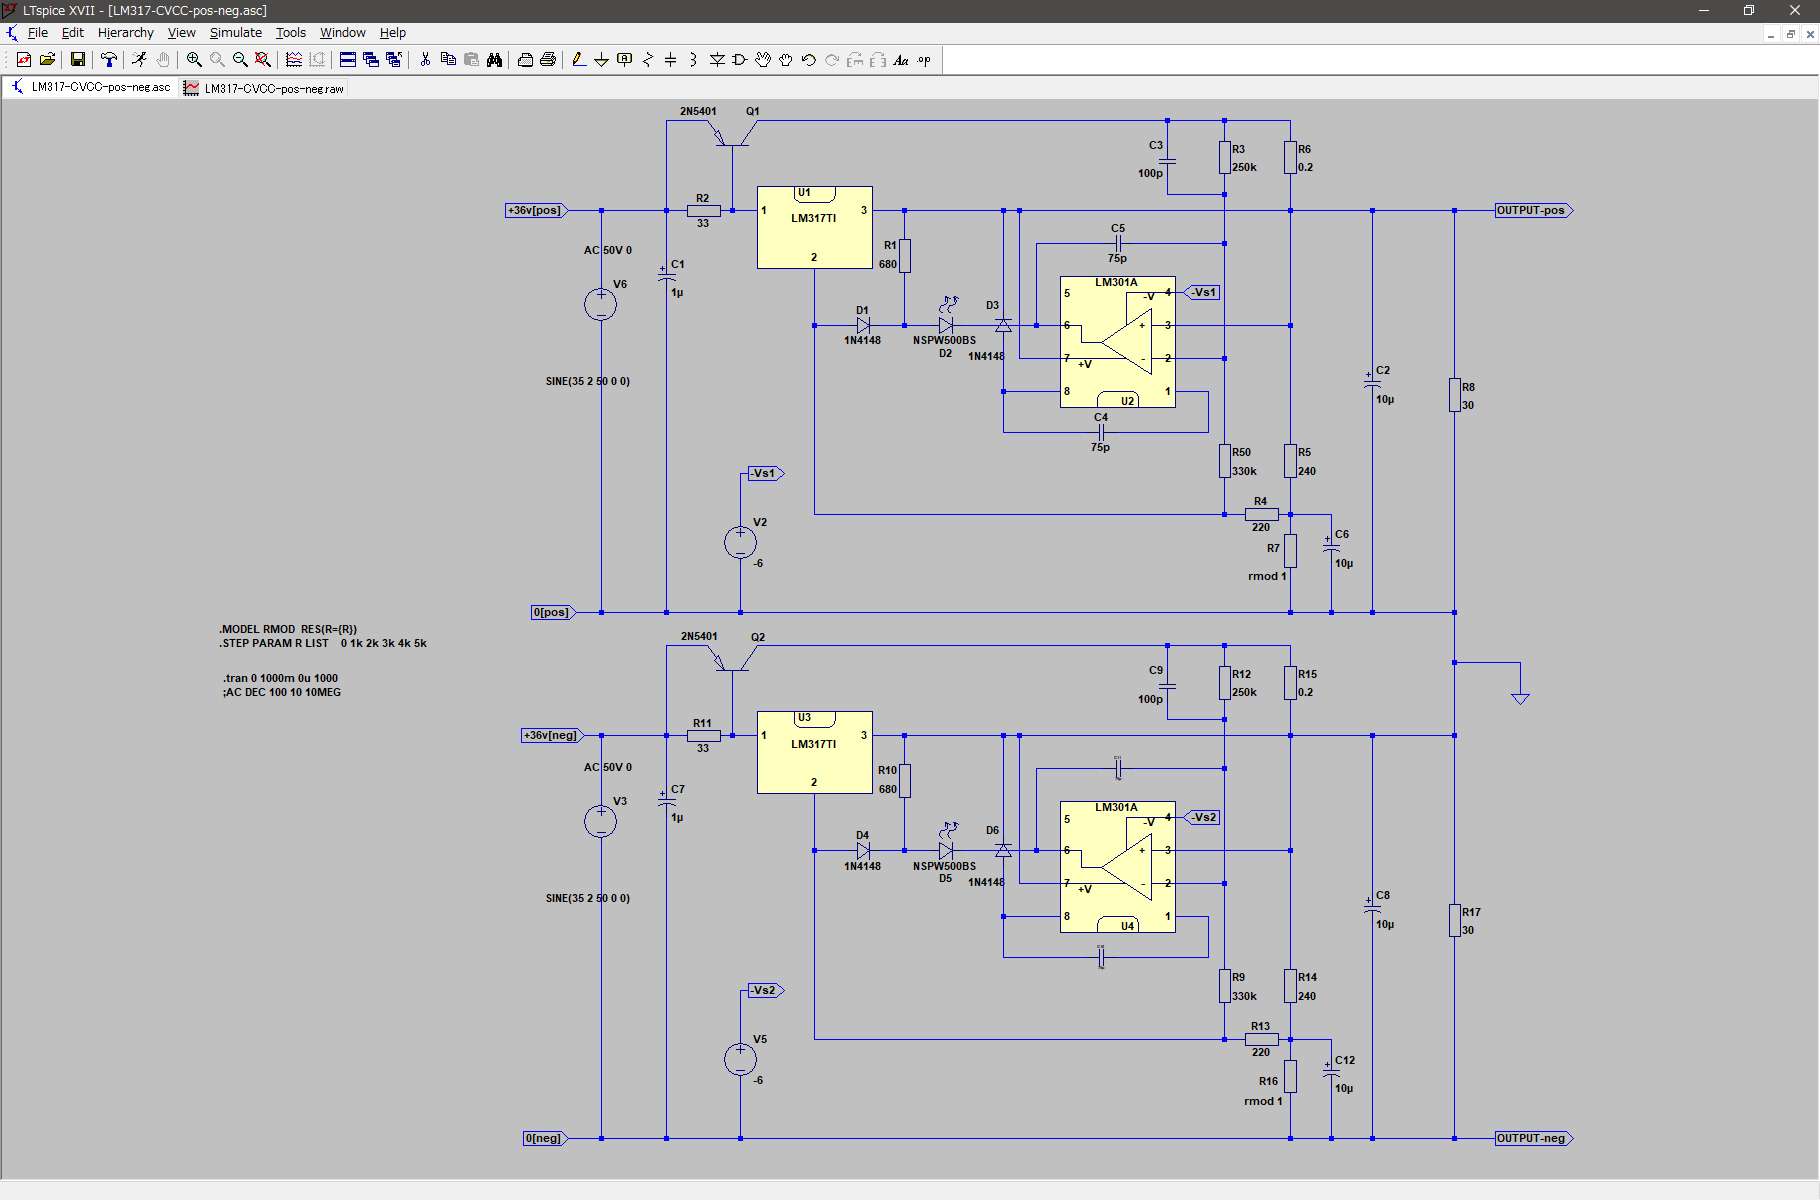Viewport: 1820px width, 1200px height.
Task: Click the OUTPUT-pos net label
Action: (1533, 210)
